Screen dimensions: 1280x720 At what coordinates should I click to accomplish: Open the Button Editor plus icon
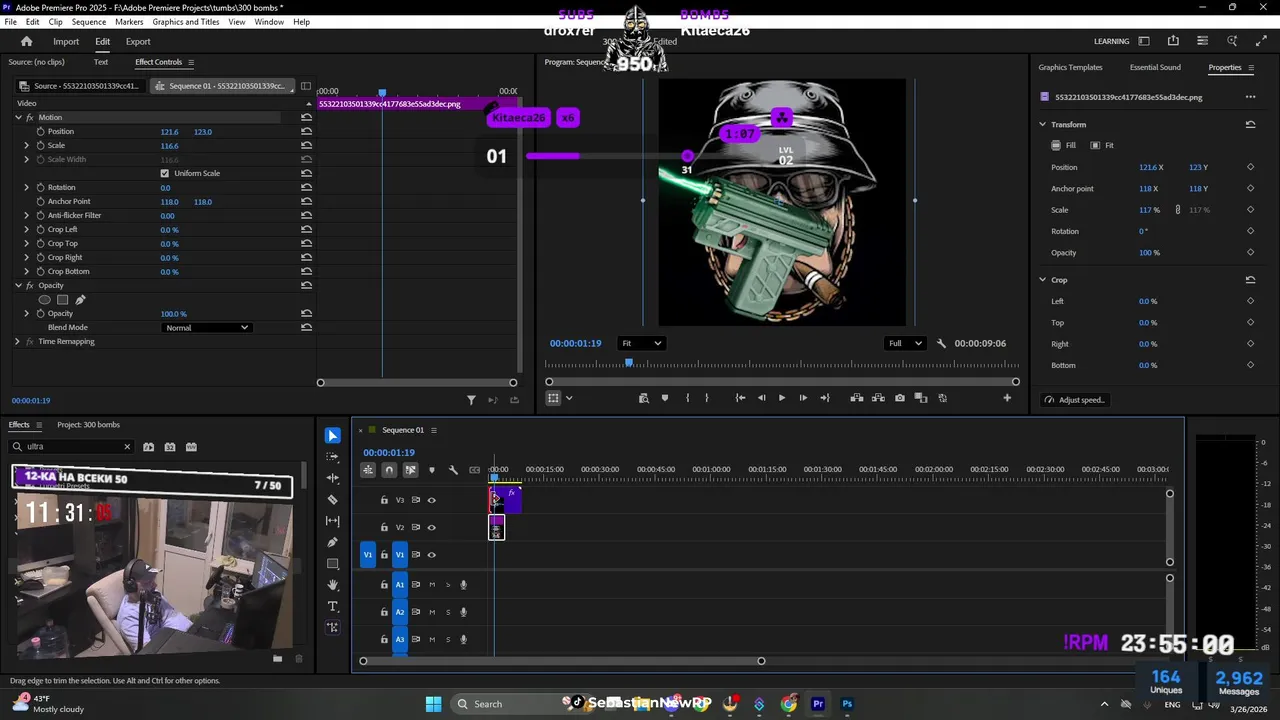[1007, 398]
